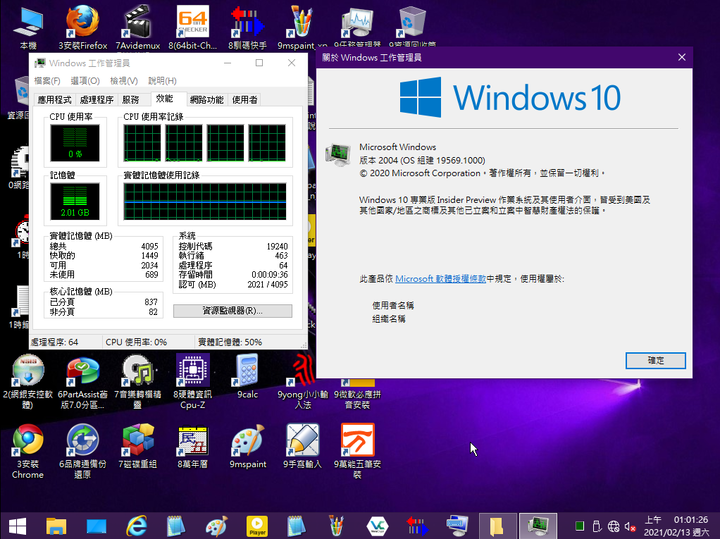Open the 8刪碼快手 desktop shortcut
The width and height of the screenshot is (720, 539).
(248, 28)
